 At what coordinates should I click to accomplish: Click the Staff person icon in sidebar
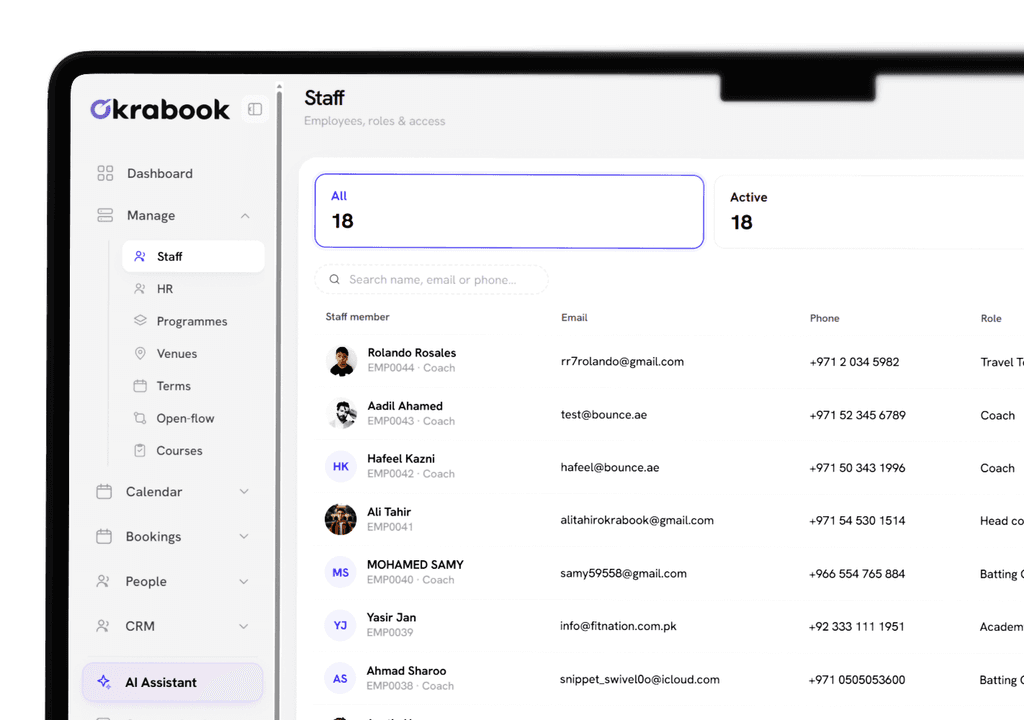click(140, 256)
